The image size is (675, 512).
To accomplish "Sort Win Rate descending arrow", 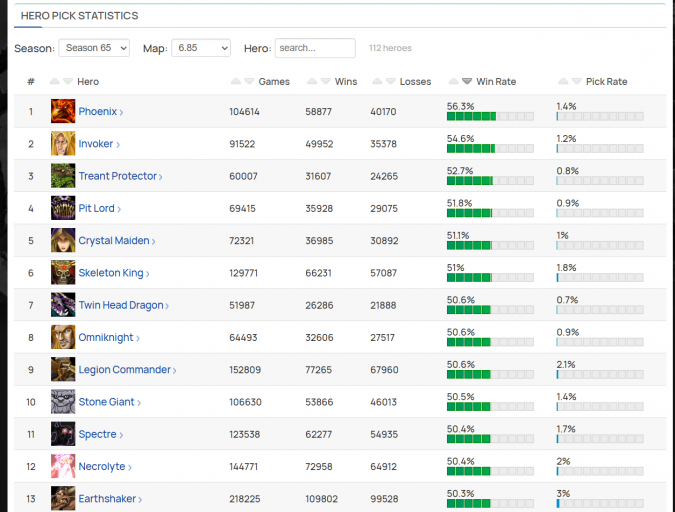I will (x=467, y=81).
